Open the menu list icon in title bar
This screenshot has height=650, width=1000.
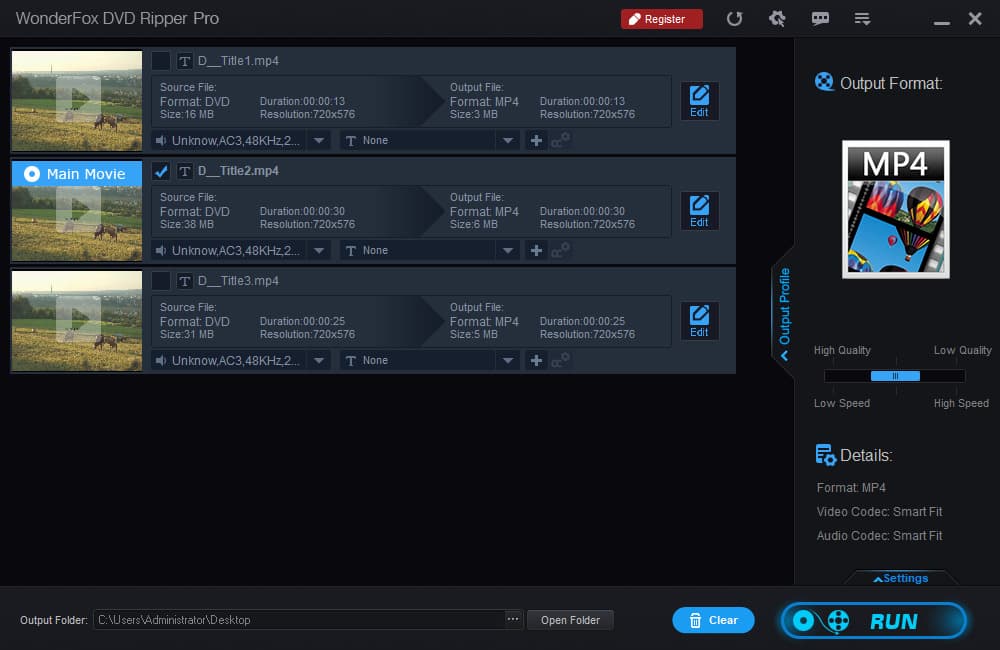click(x=862, y=19)
